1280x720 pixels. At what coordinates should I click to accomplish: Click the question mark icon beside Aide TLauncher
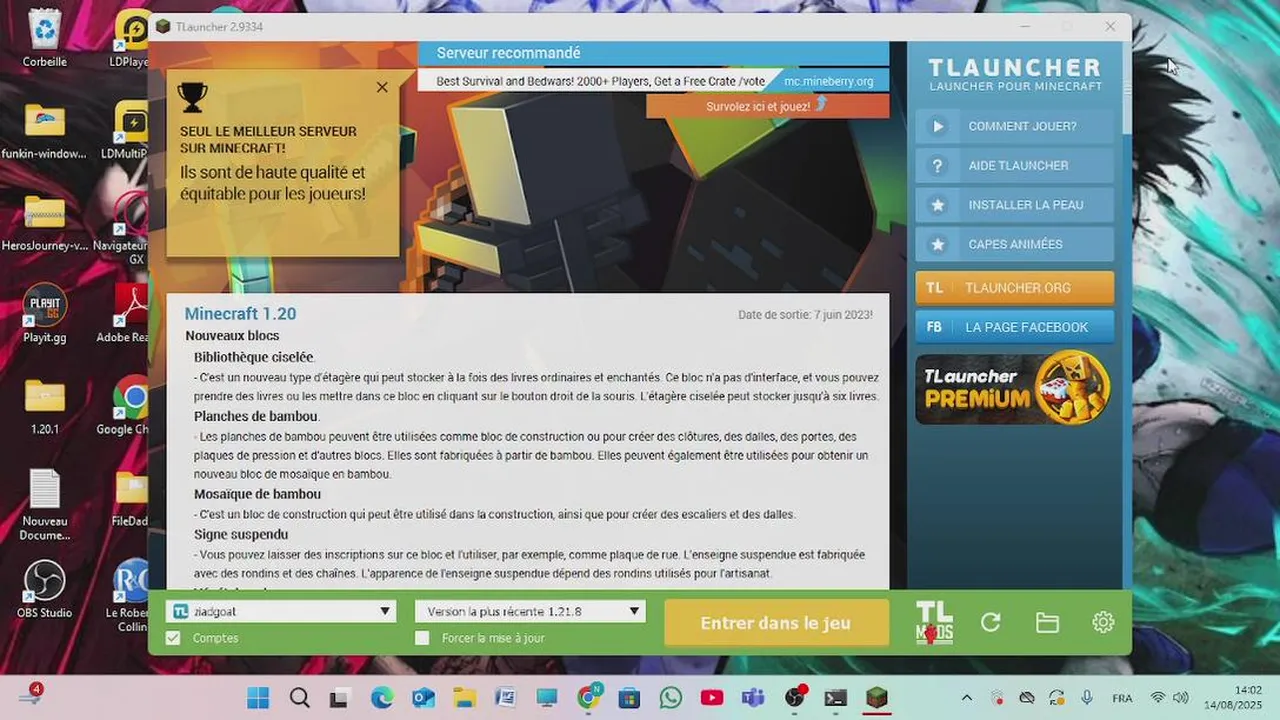pyautogui.click(x=938, y=165)
